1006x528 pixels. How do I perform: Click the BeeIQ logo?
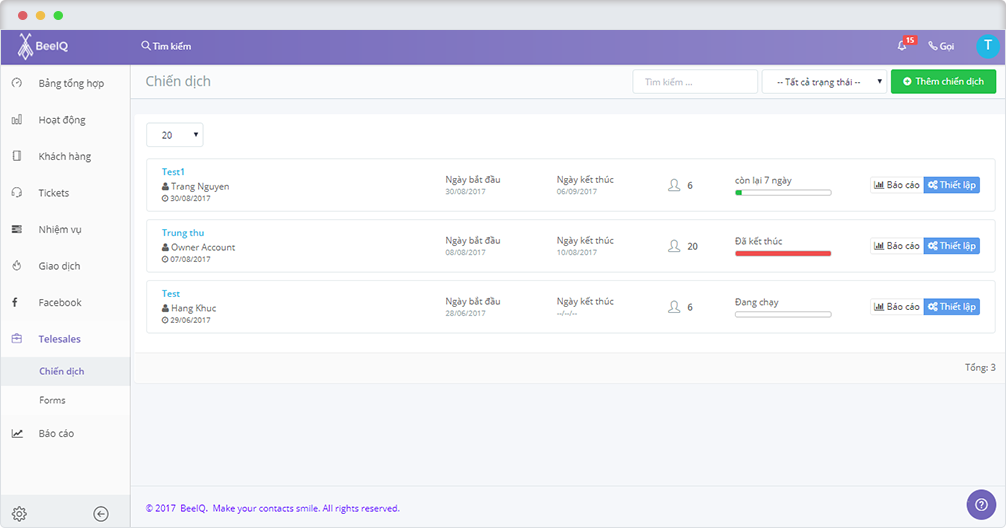click(43, 46)
